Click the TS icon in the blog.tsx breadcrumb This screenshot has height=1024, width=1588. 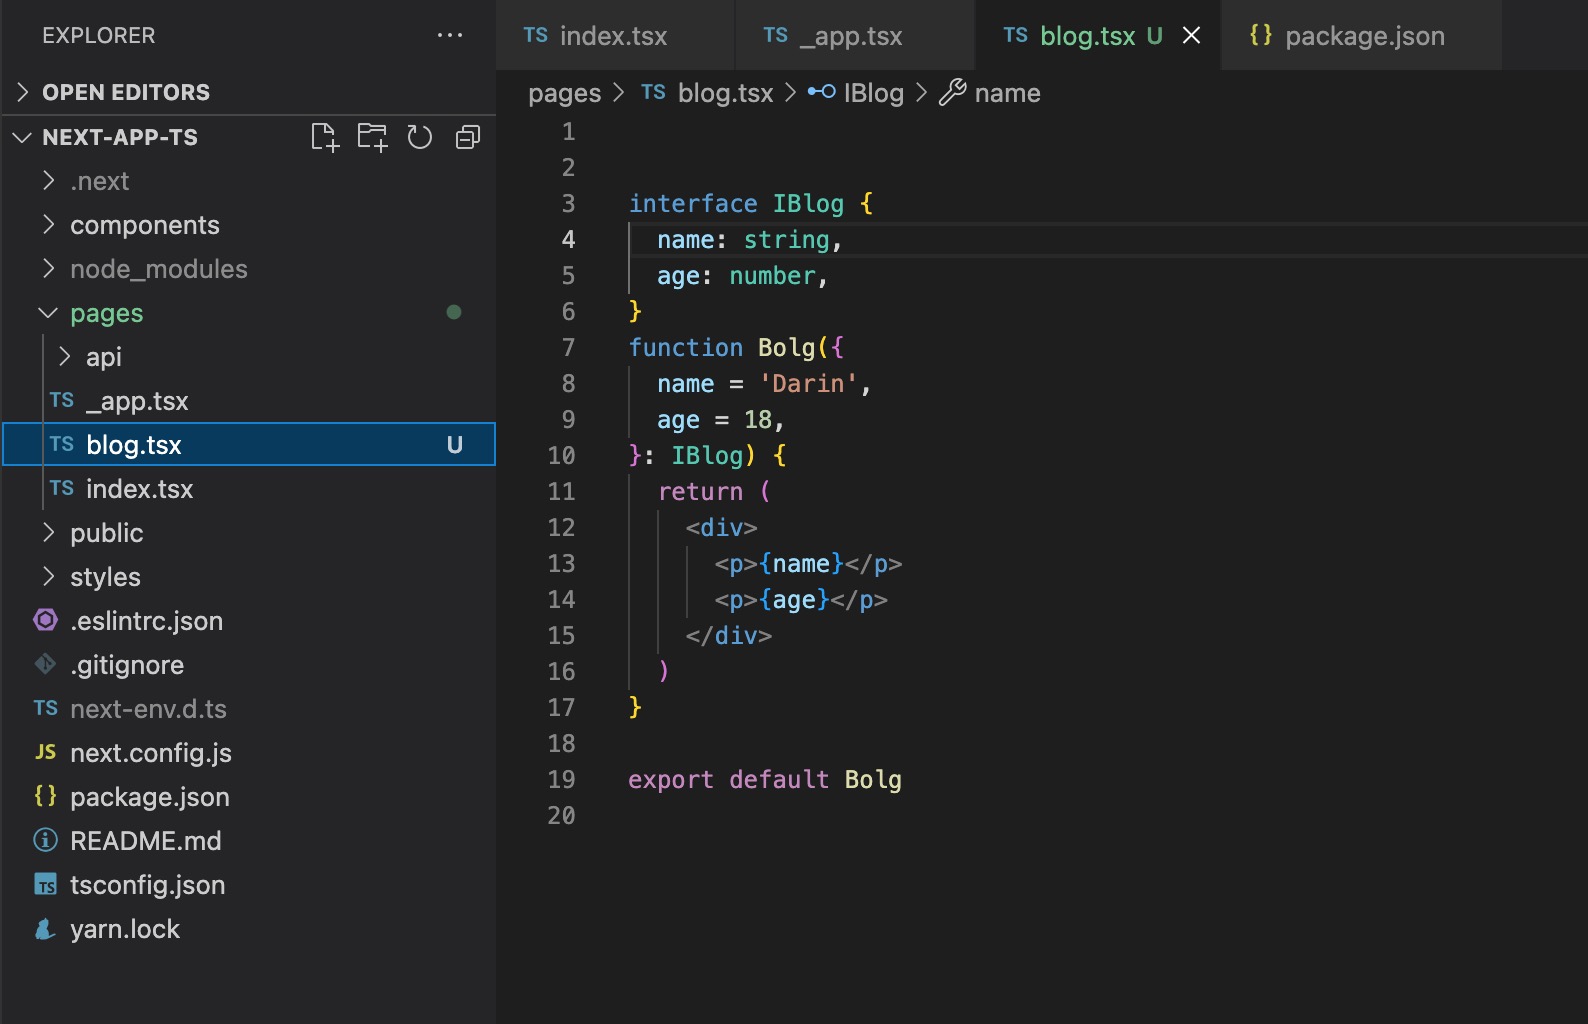(654, 92)
